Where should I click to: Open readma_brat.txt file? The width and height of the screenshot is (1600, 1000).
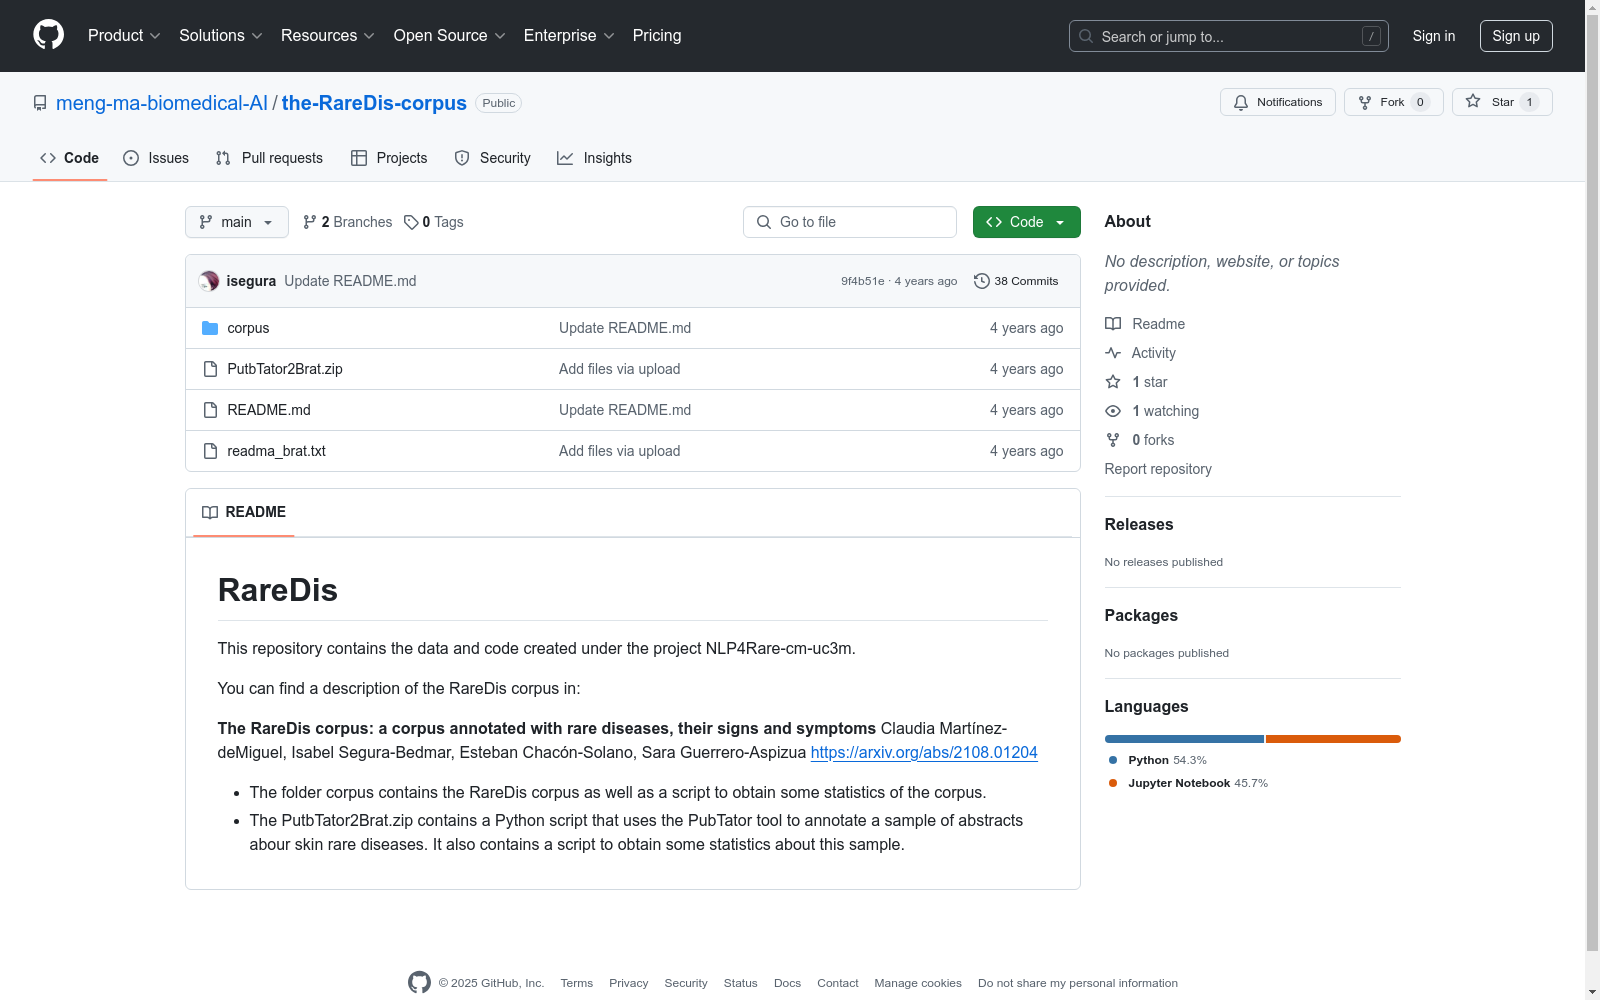pyautogui.click(x=277, y=451)
